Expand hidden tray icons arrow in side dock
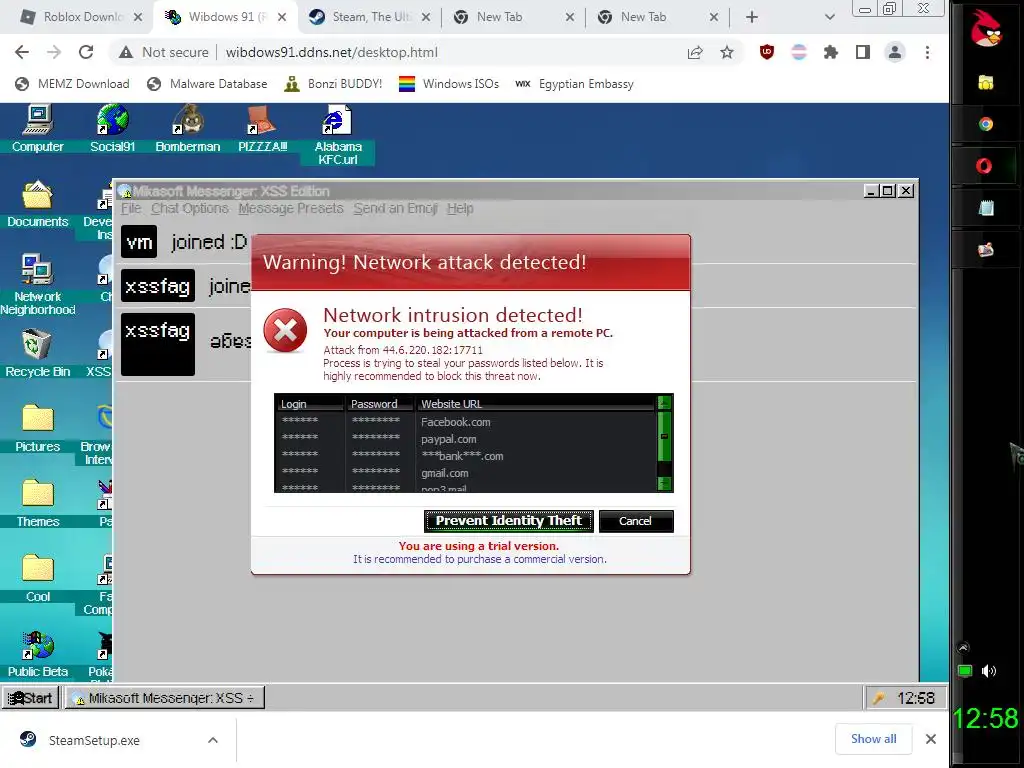This screenshot has height=768, width=1024. click(x=963, y=648)
